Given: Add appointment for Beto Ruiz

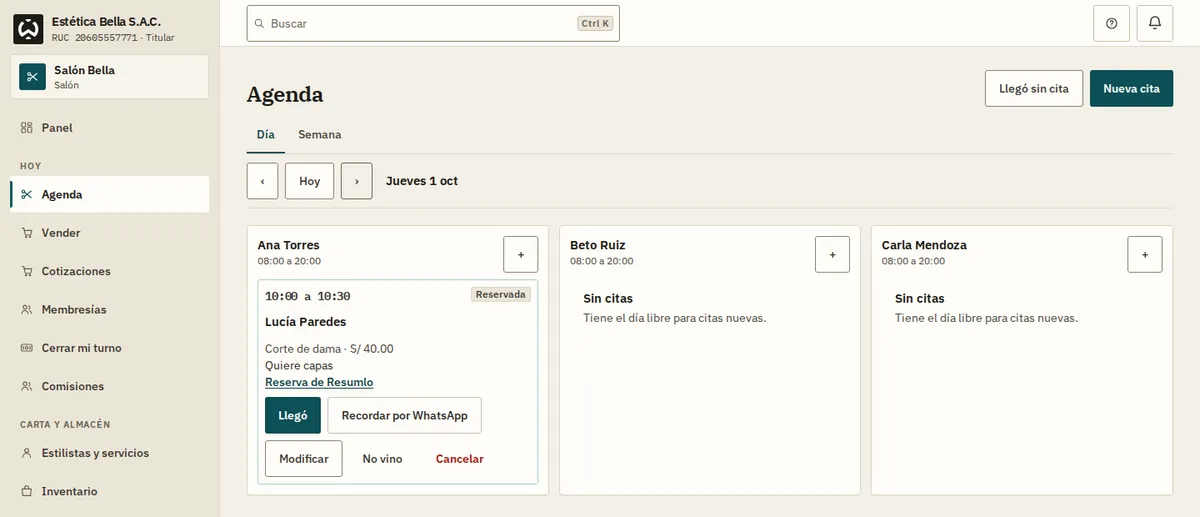Looking at the screenshot, I should click(832, 254).
